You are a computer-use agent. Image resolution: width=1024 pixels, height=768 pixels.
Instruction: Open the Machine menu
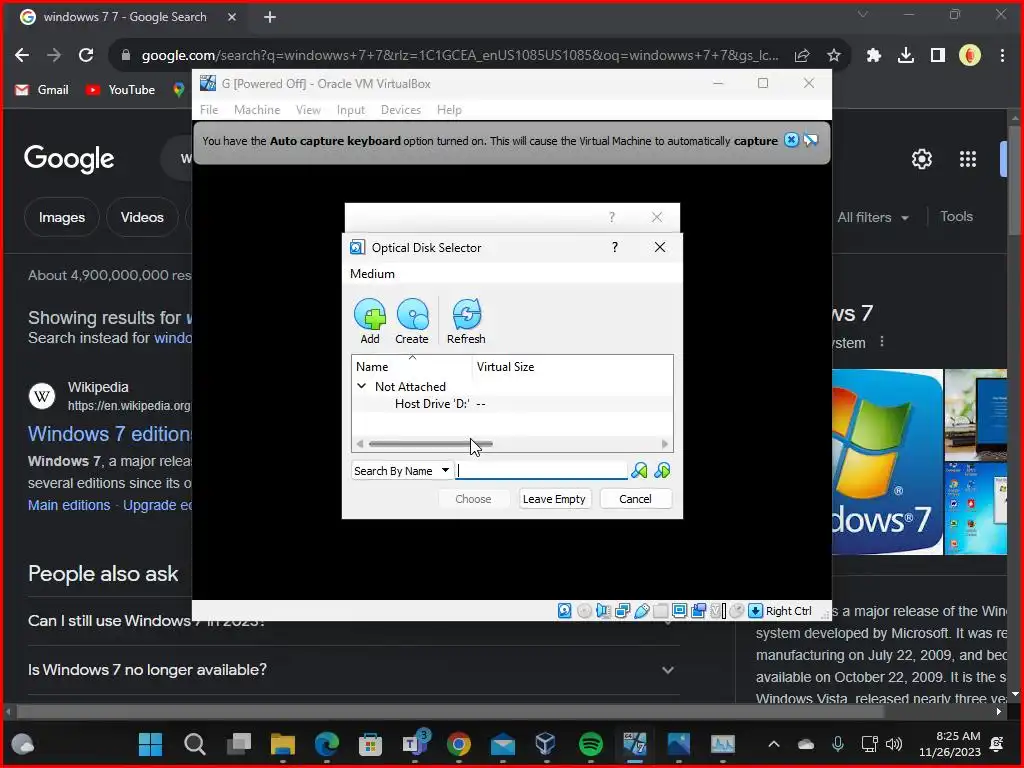click(x=257, y=110)
